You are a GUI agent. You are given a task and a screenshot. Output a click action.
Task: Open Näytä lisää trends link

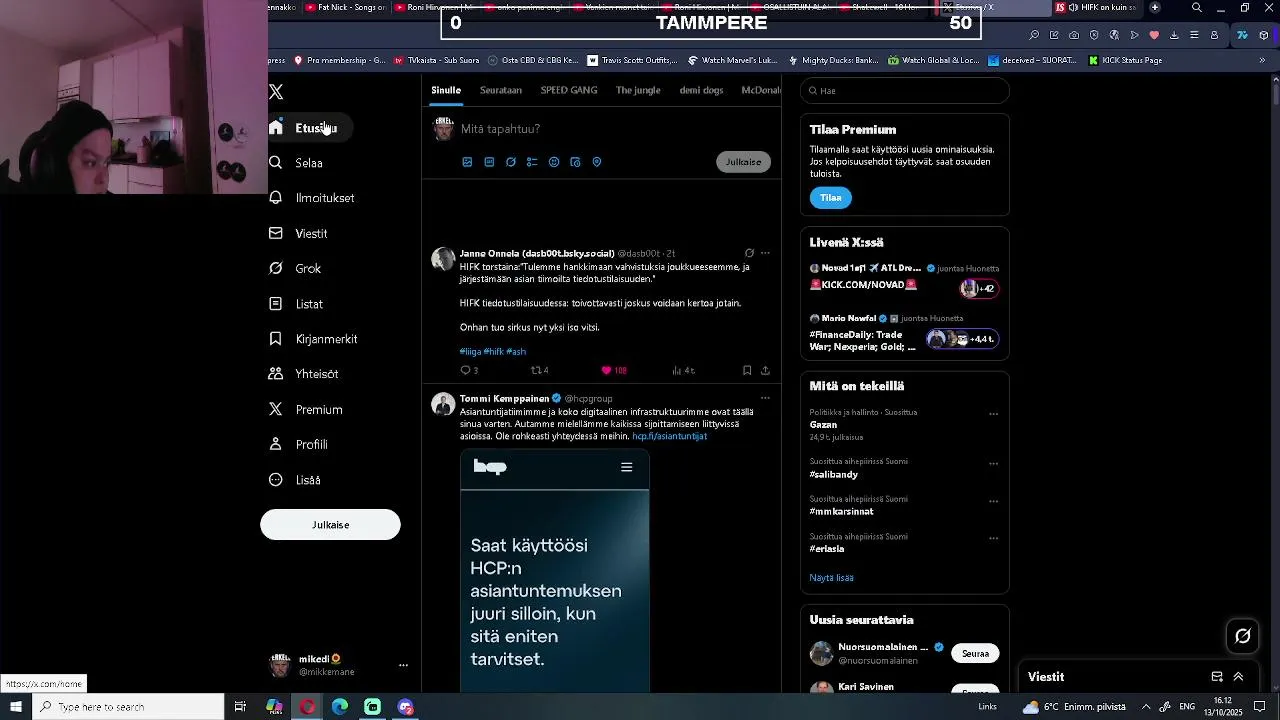[x=831, y=578]
